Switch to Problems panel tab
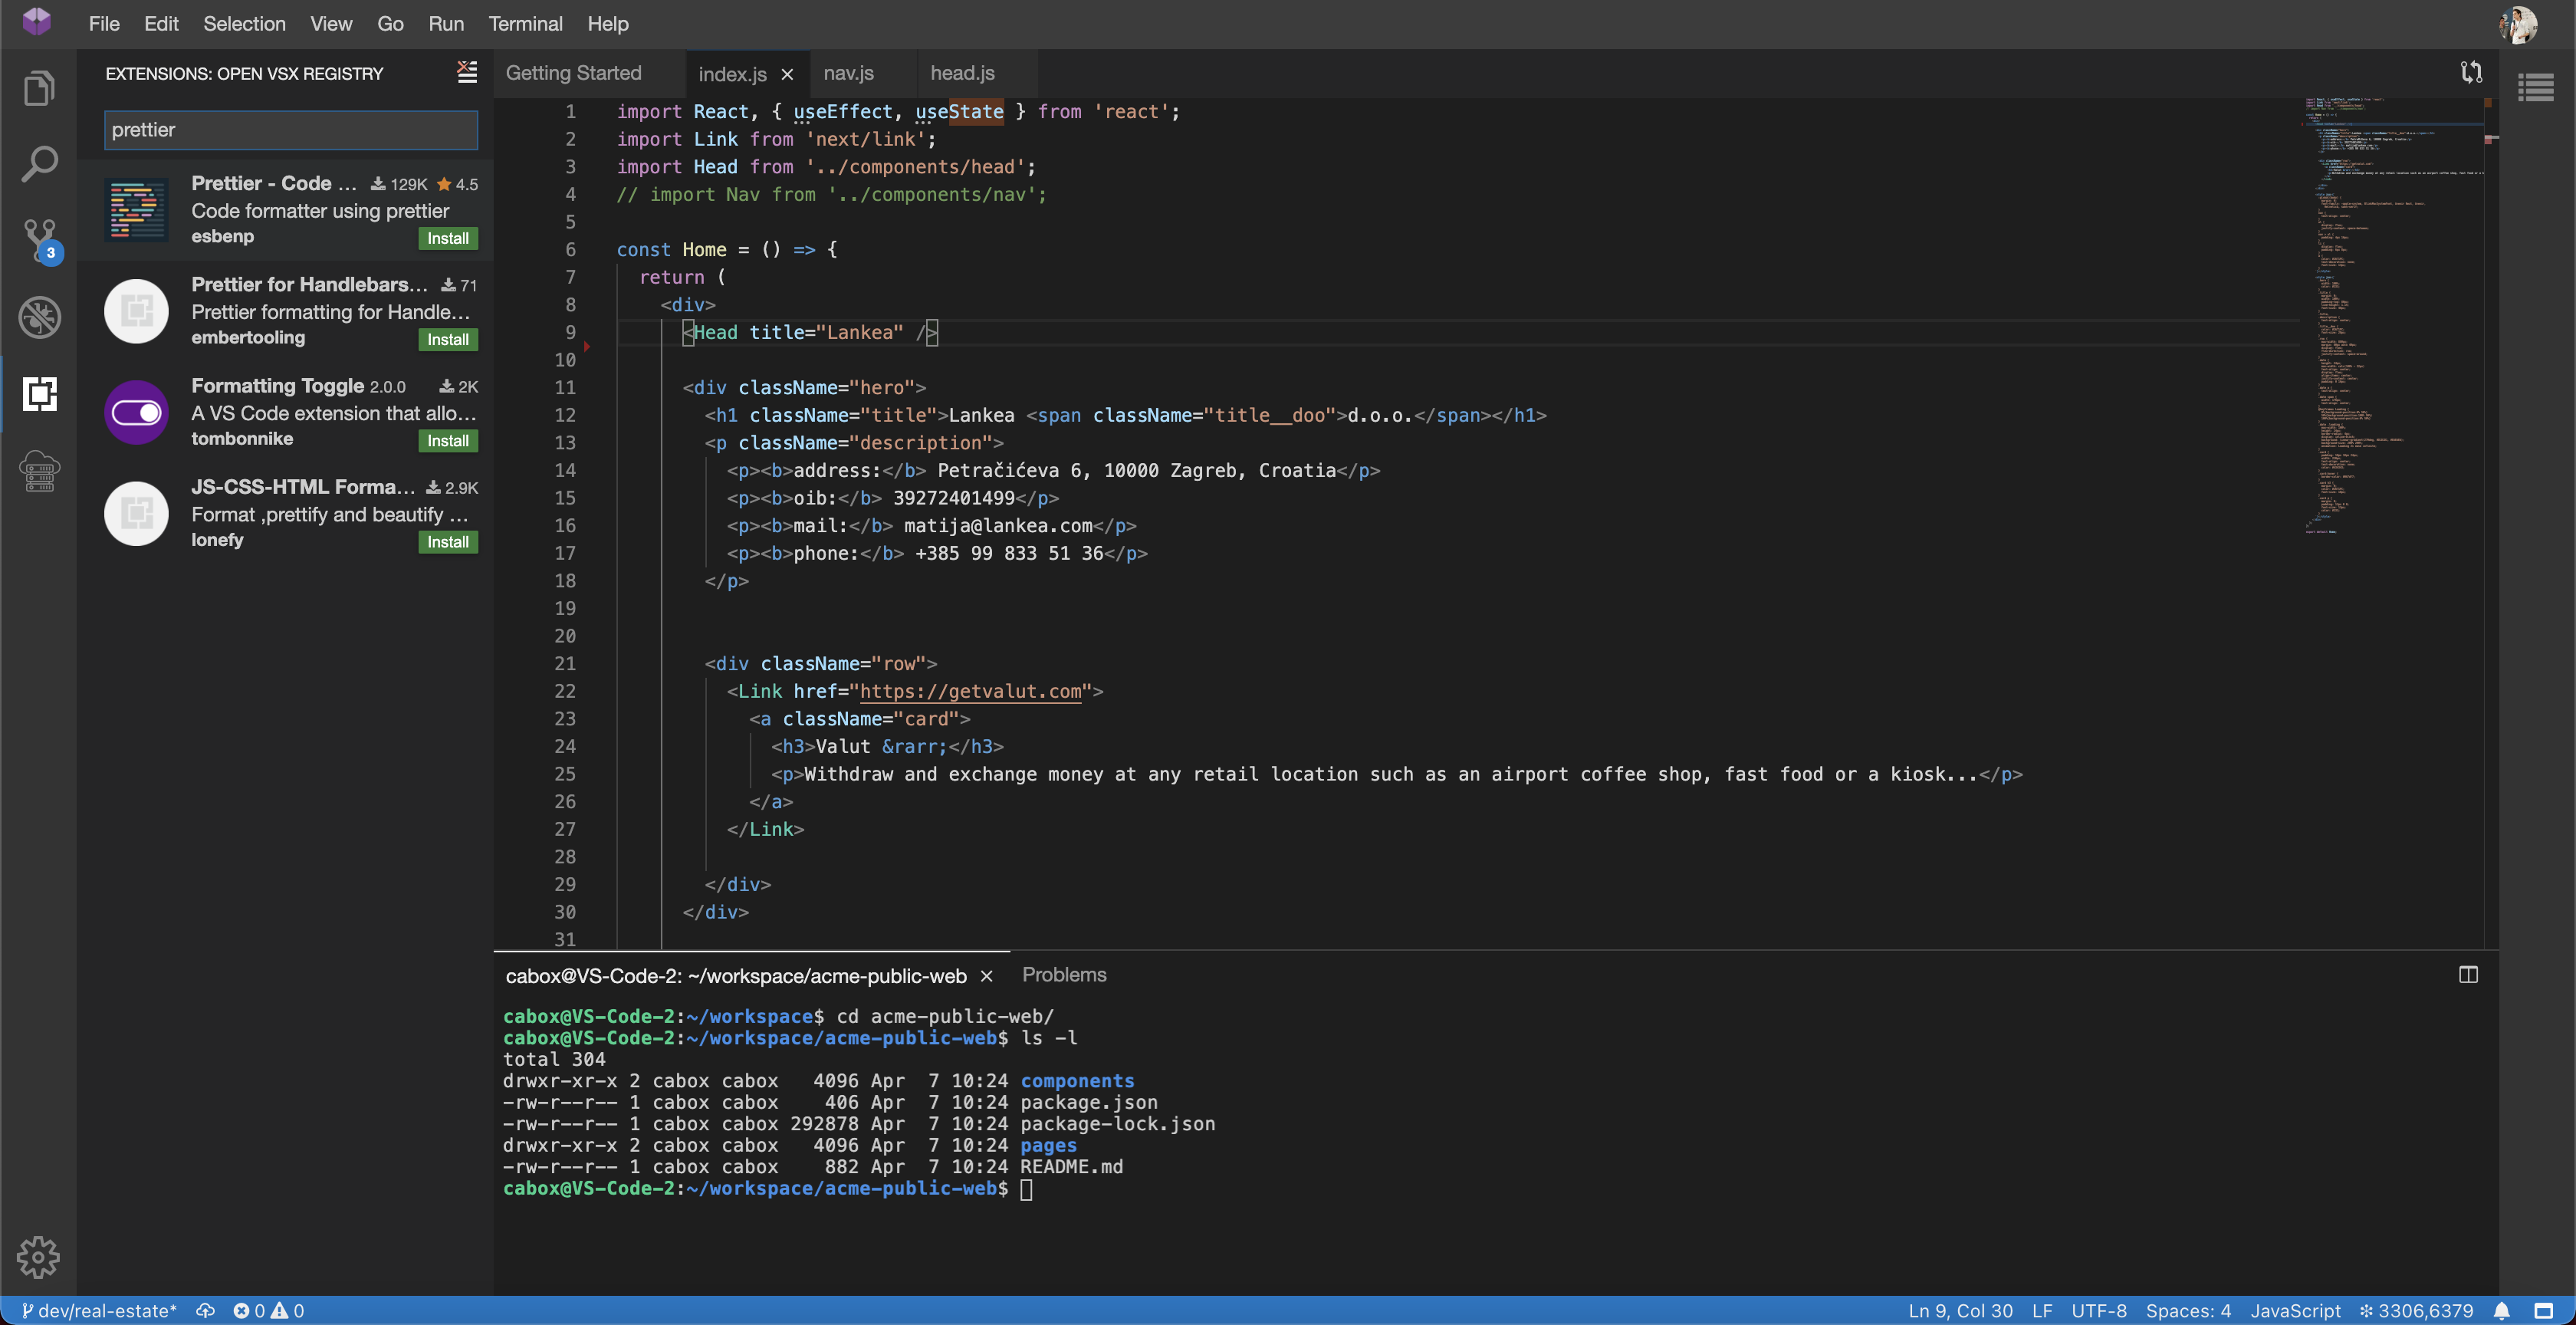The height and width of the screenshot is (1325, 2576). [x=1064, y=974]
